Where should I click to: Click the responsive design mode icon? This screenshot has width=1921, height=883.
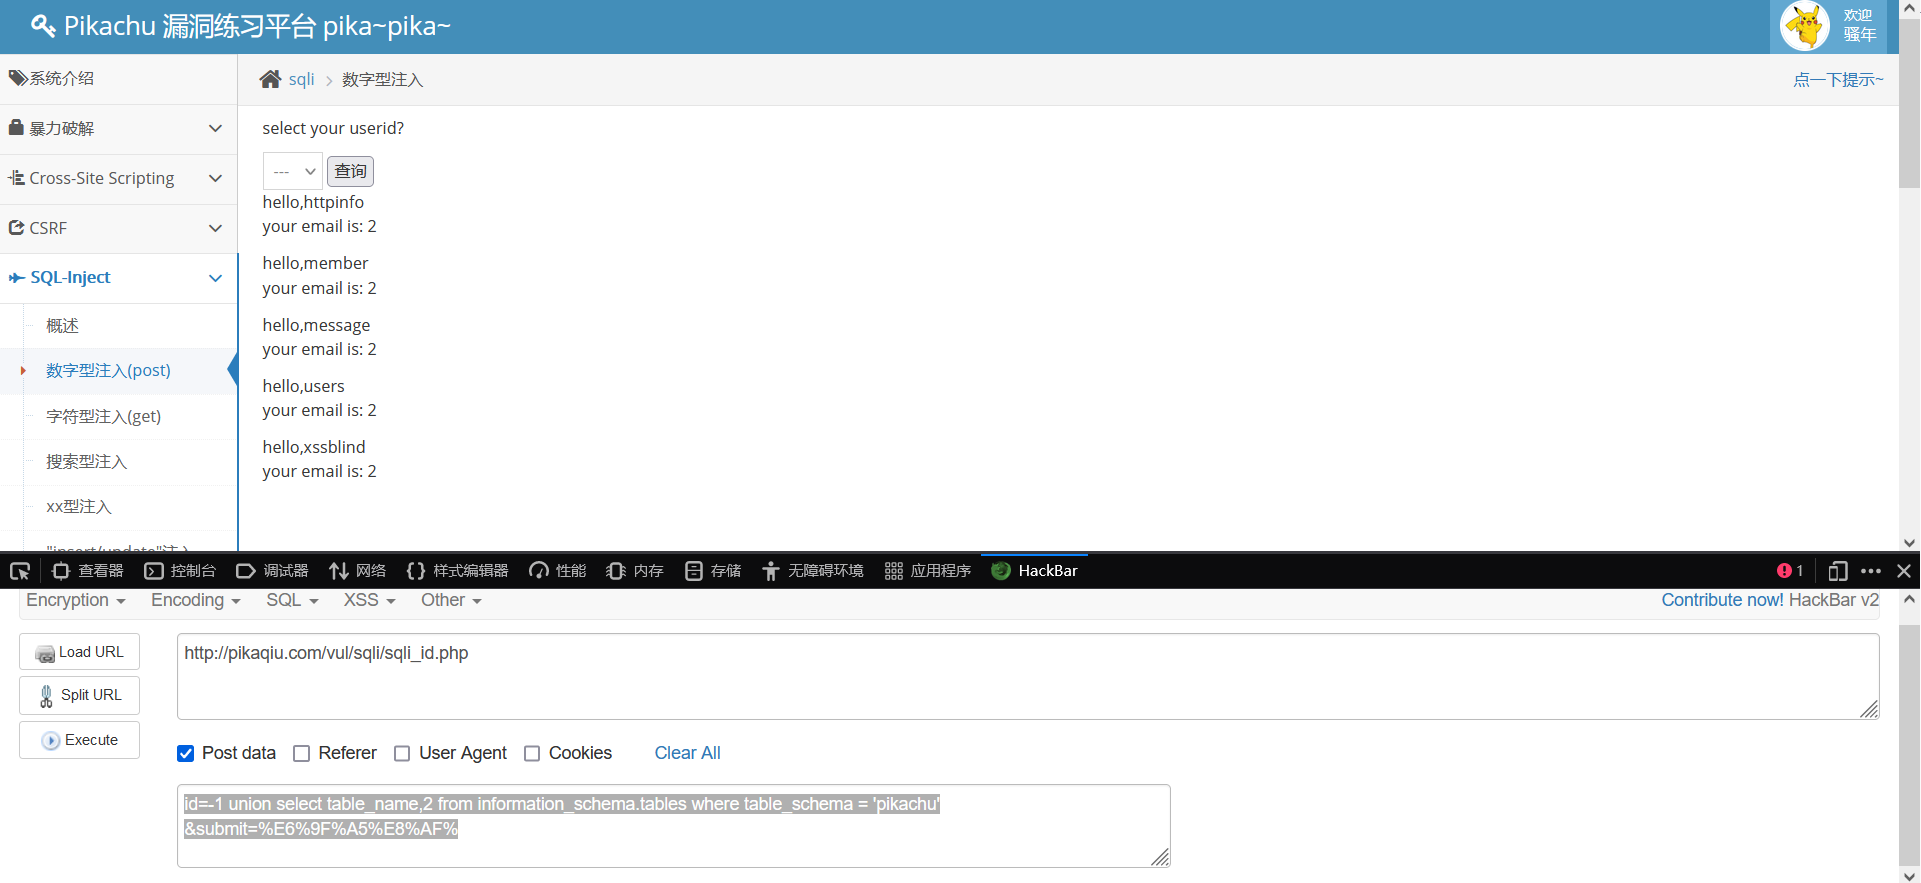pos(1837,571)
